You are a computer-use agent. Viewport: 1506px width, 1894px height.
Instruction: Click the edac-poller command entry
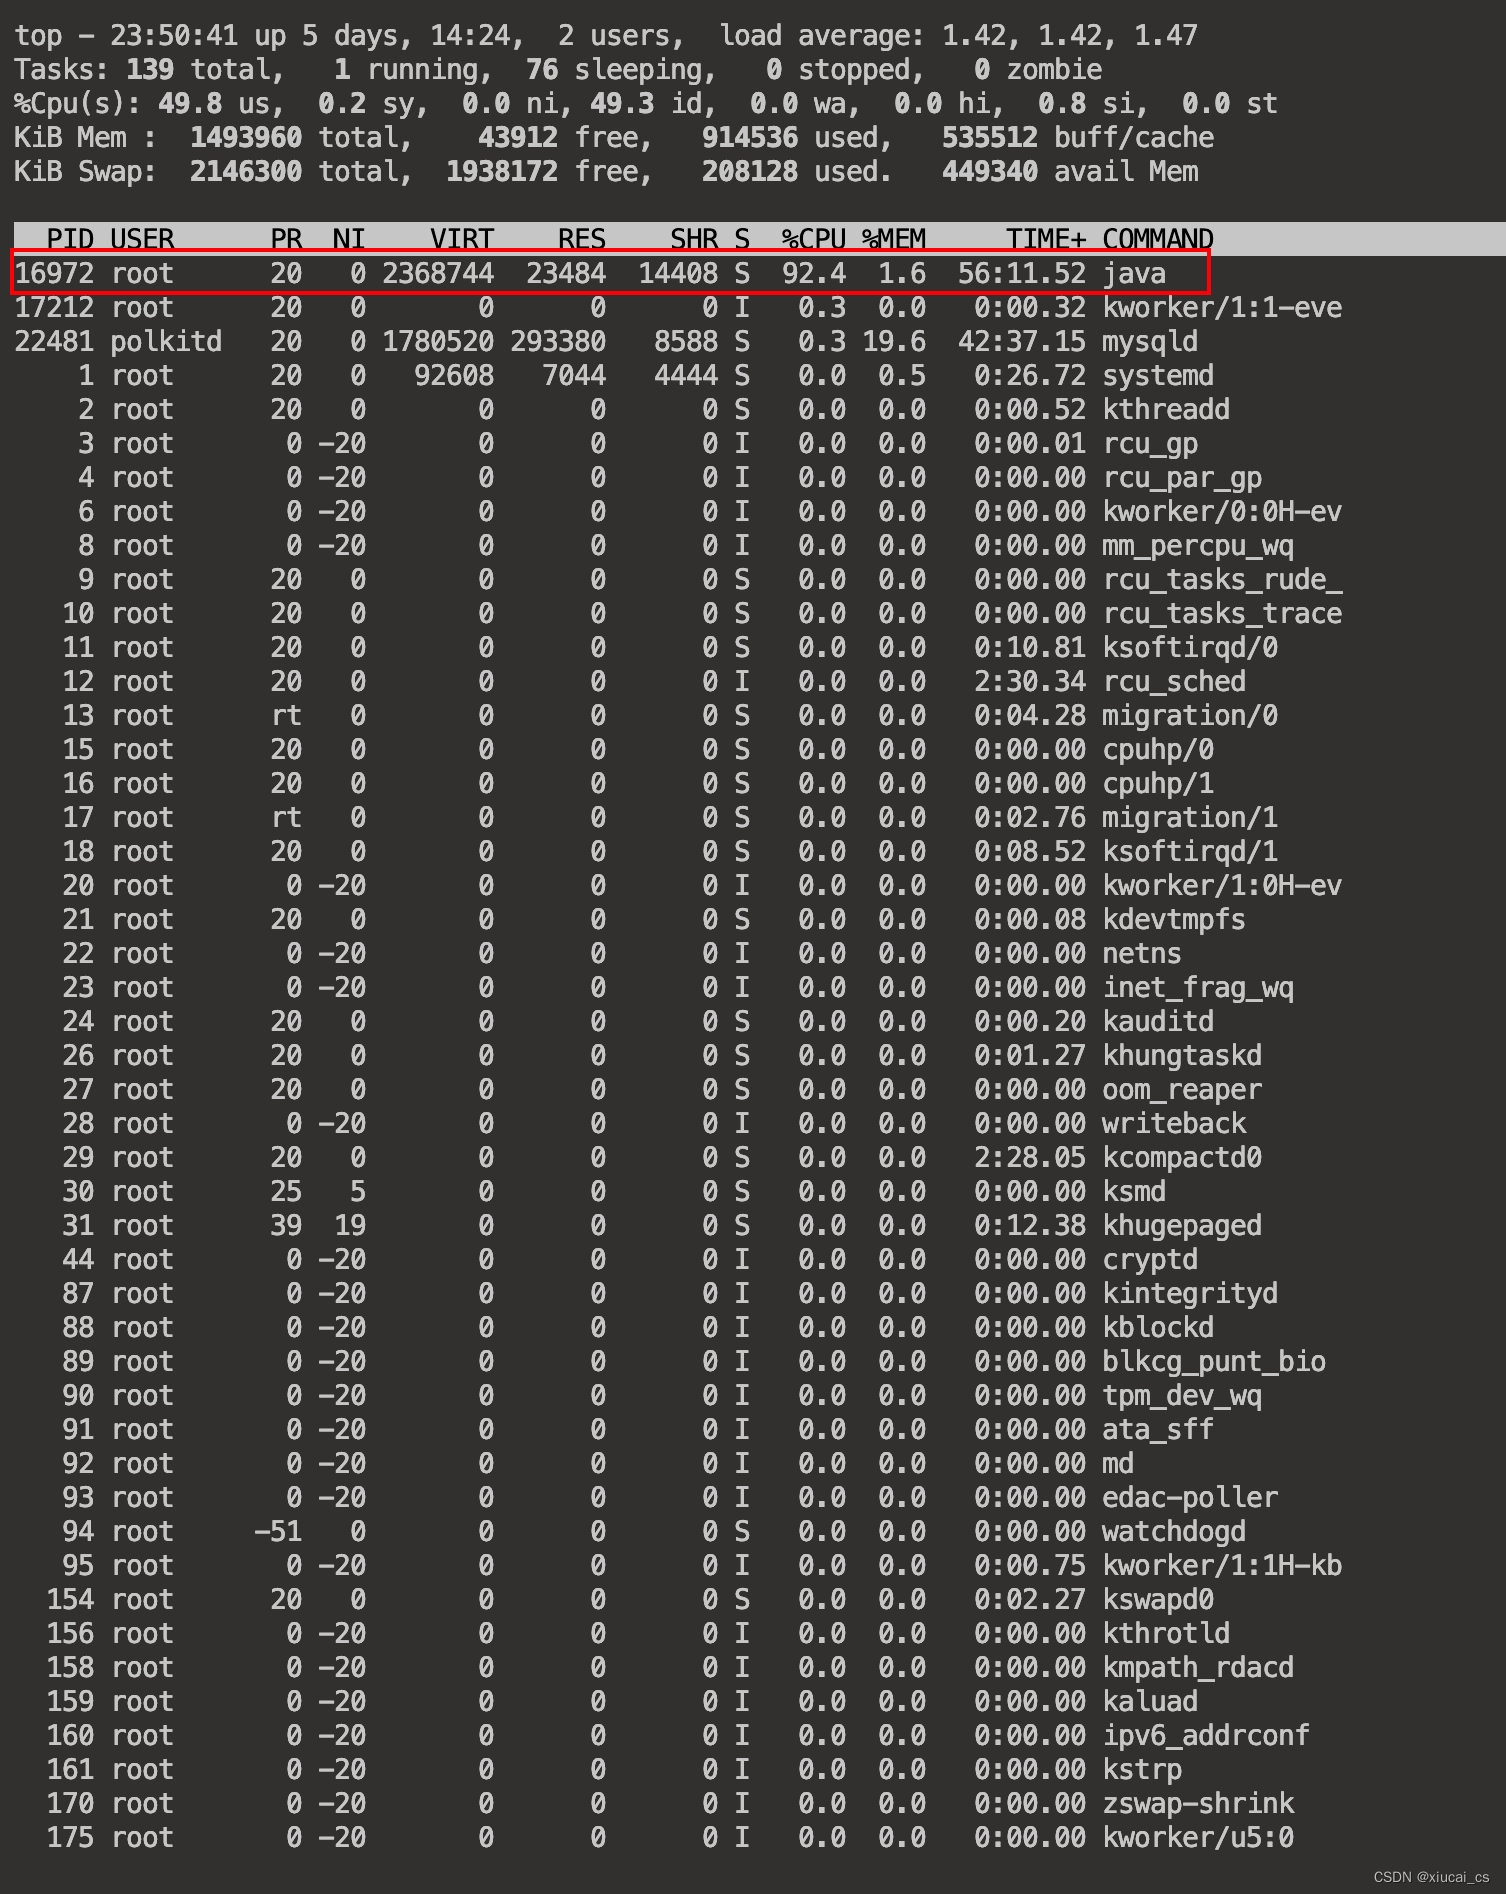click(x=1189, y=1498)
